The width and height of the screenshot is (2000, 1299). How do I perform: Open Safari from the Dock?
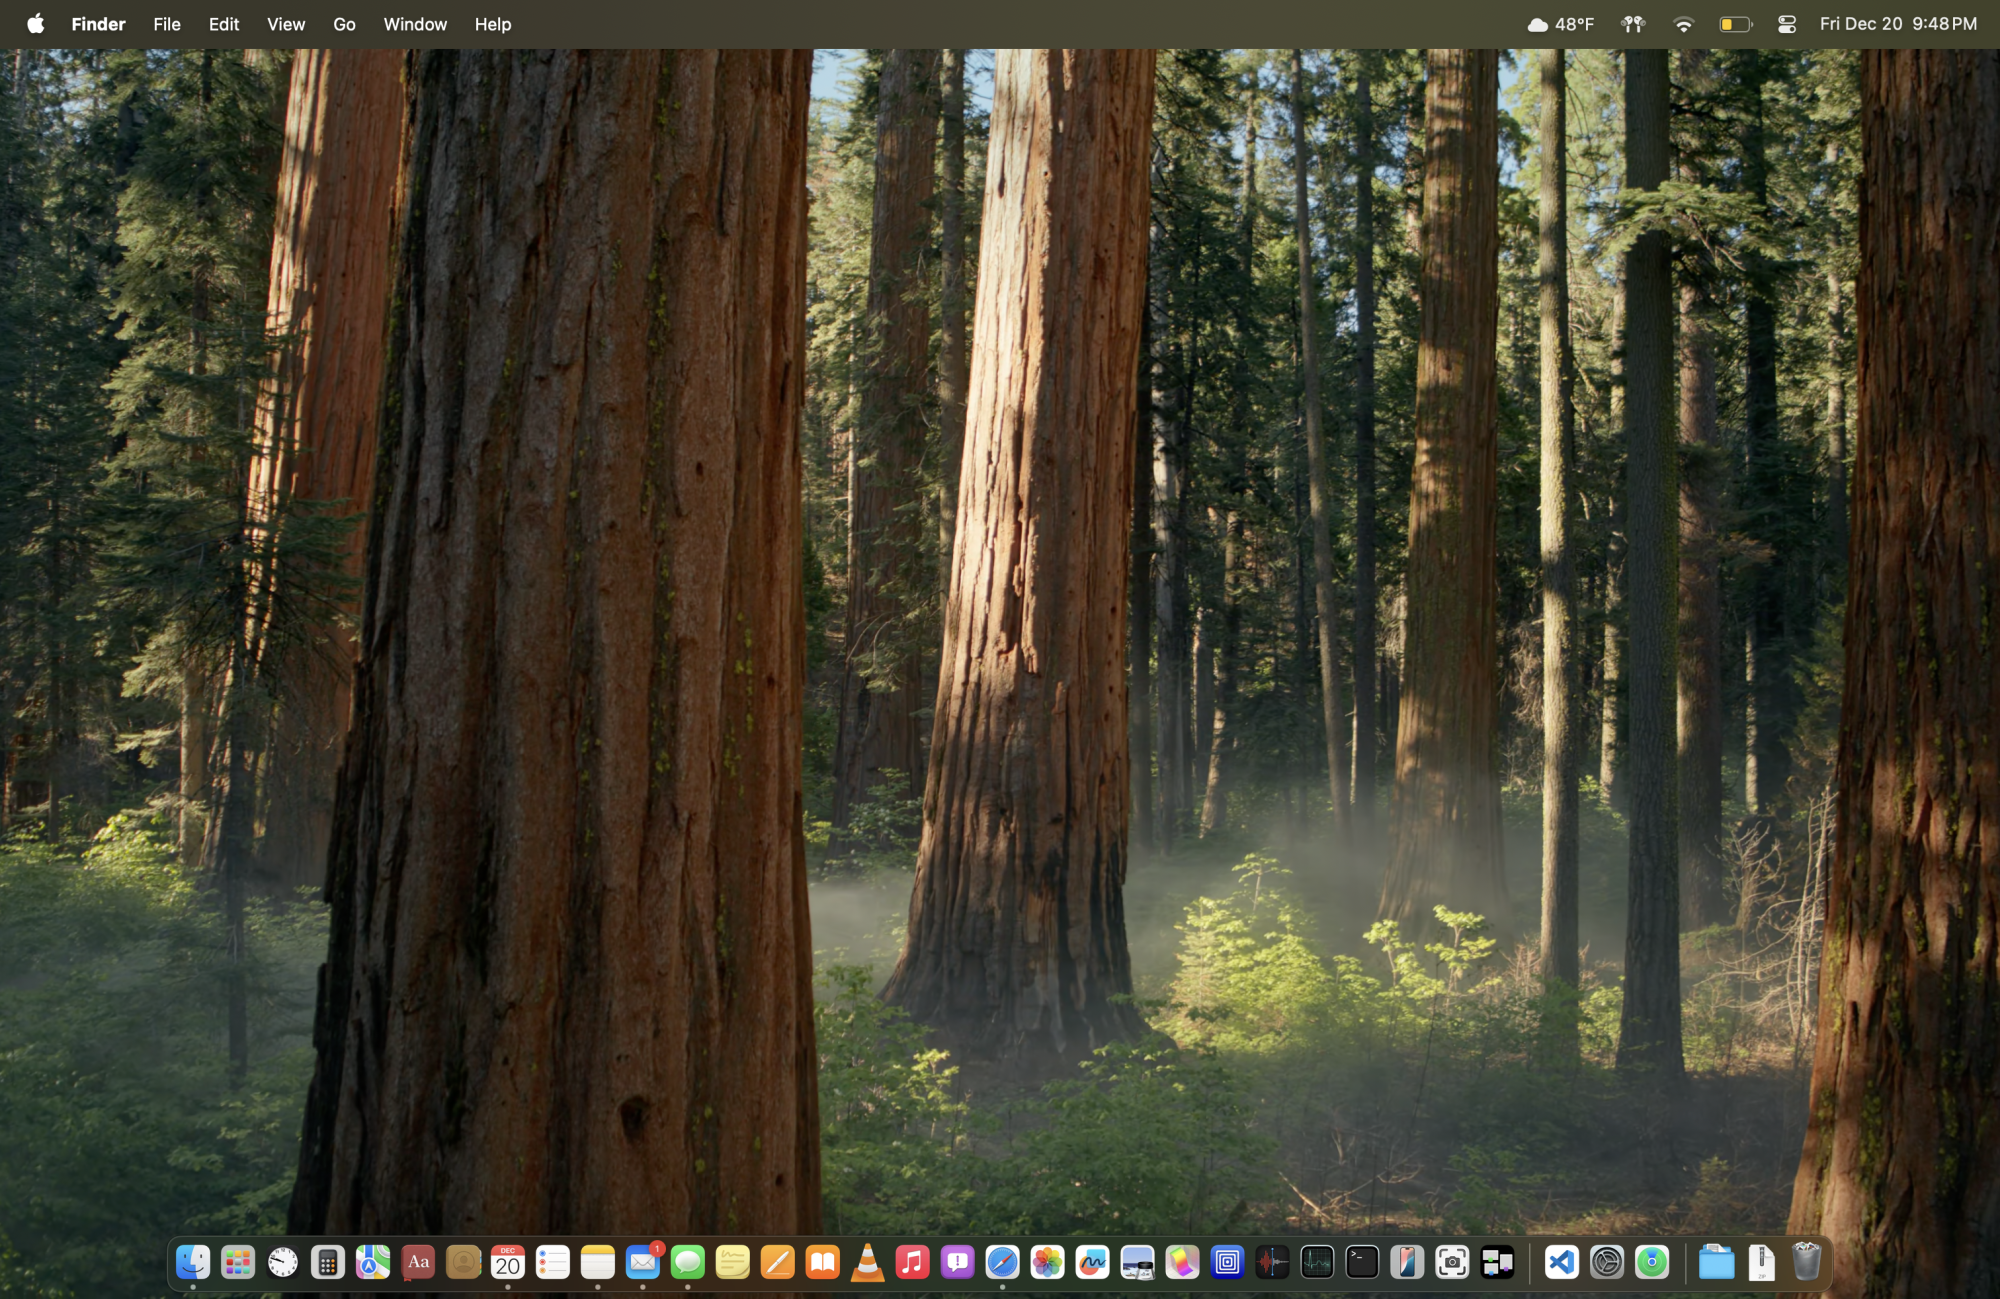[1002, 1263]
